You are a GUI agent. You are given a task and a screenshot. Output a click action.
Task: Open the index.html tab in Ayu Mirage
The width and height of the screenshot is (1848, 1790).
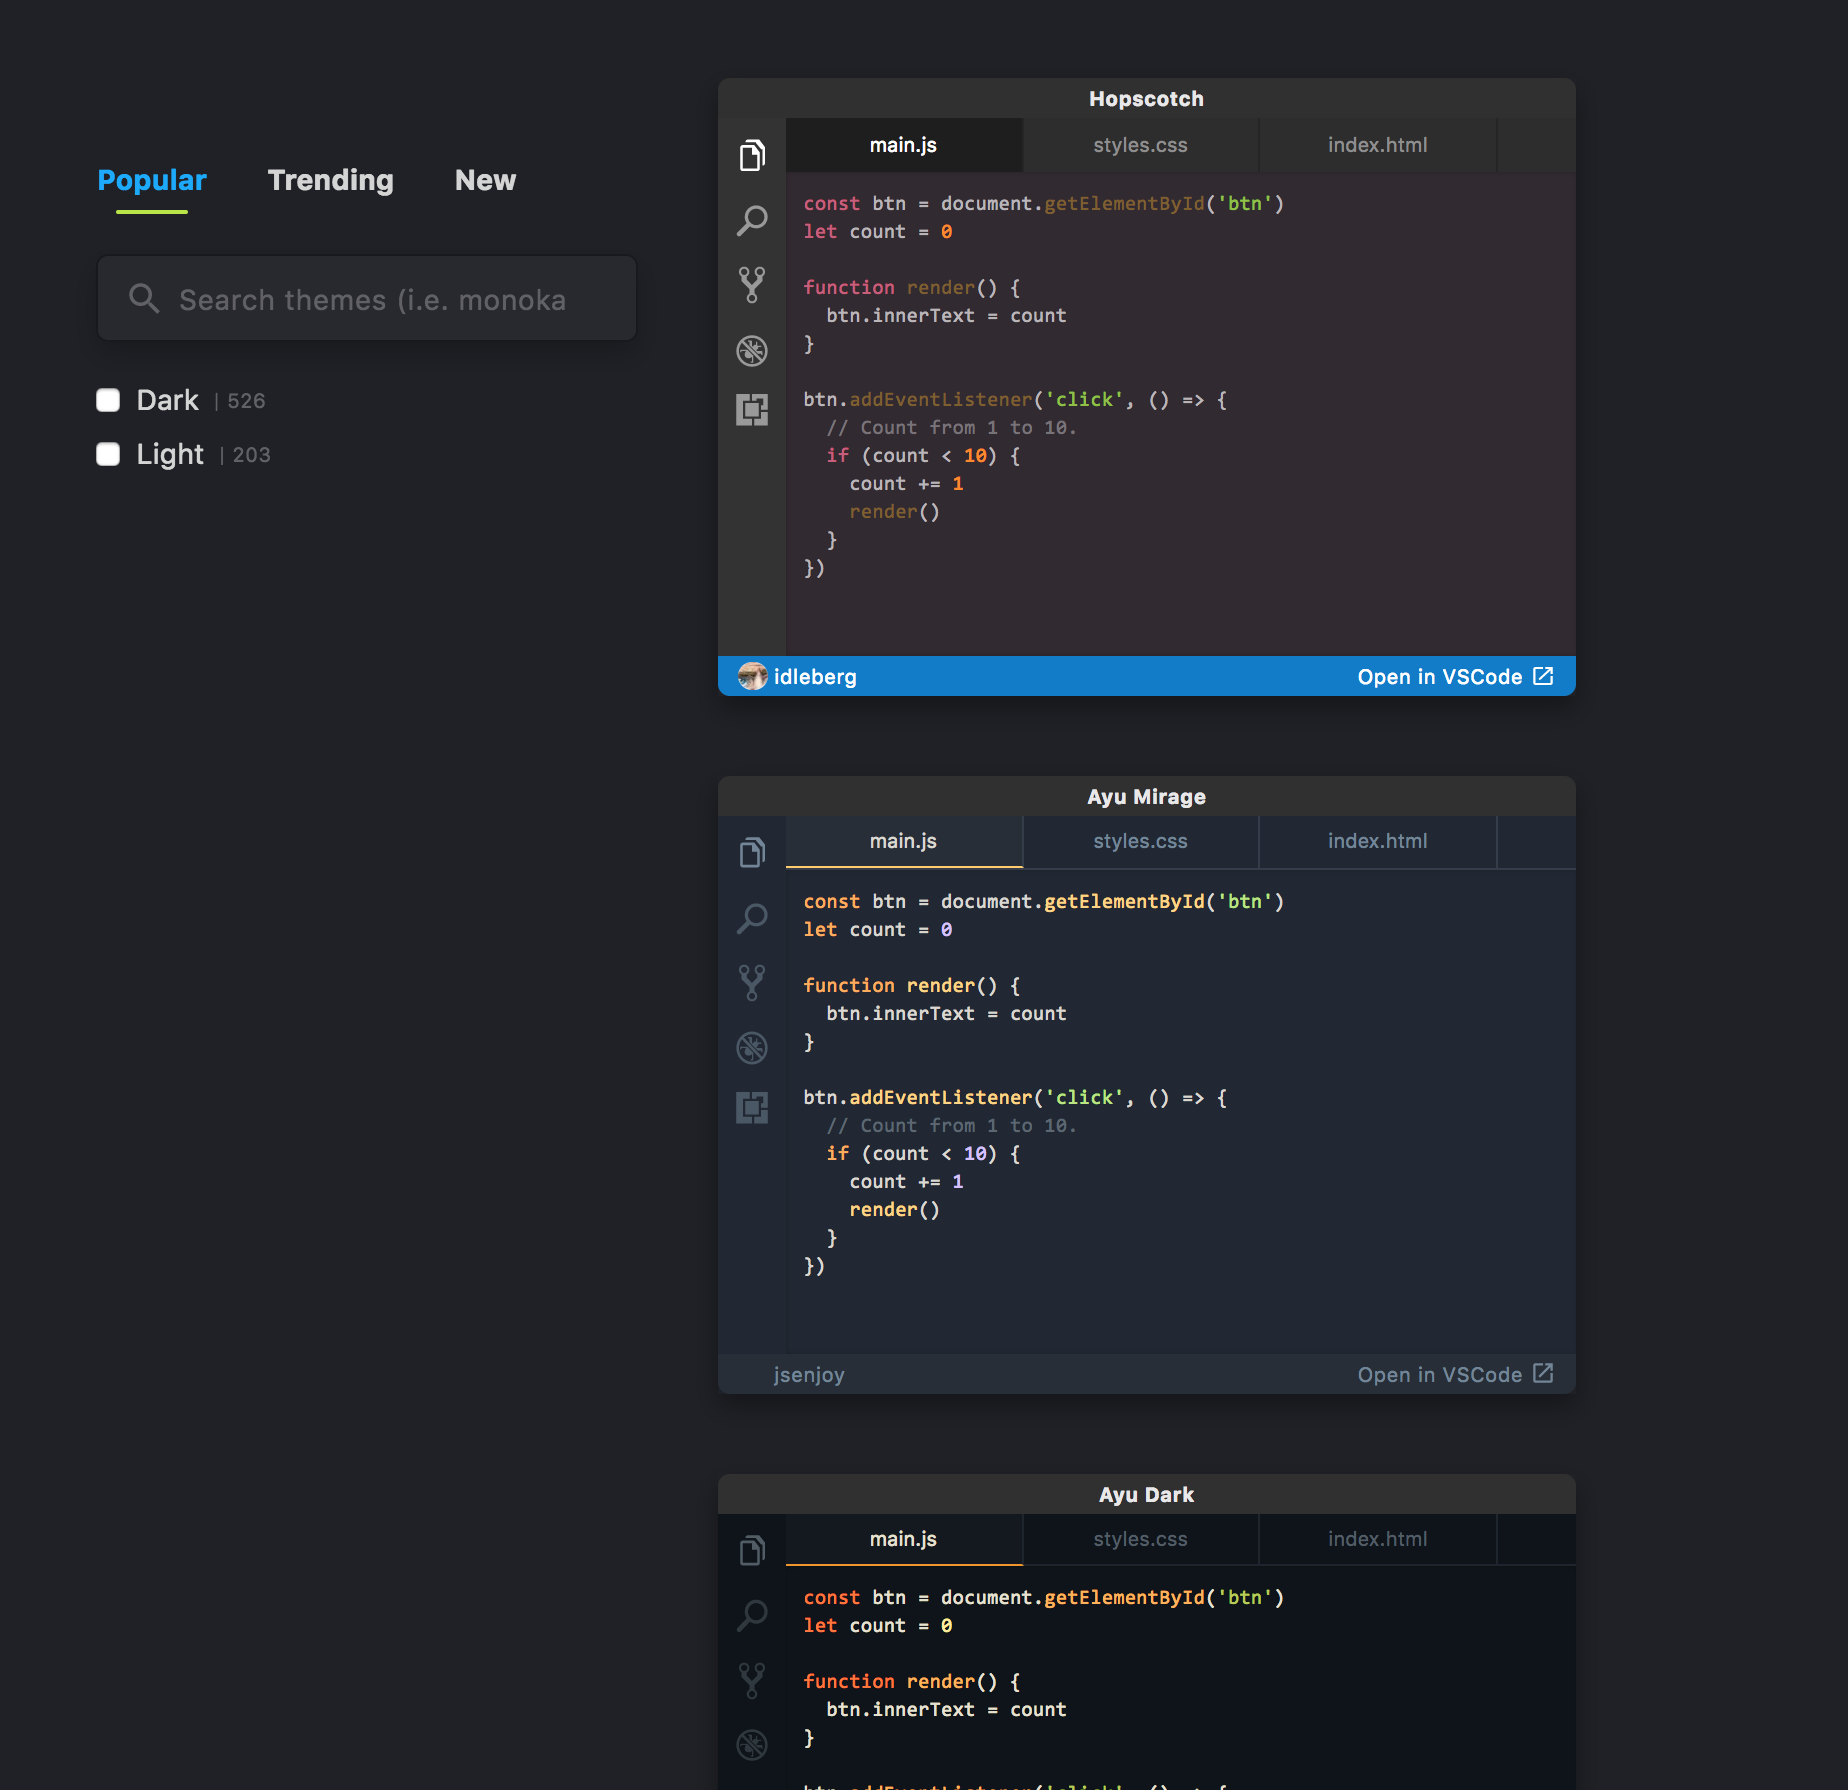tap(1377, 841)
